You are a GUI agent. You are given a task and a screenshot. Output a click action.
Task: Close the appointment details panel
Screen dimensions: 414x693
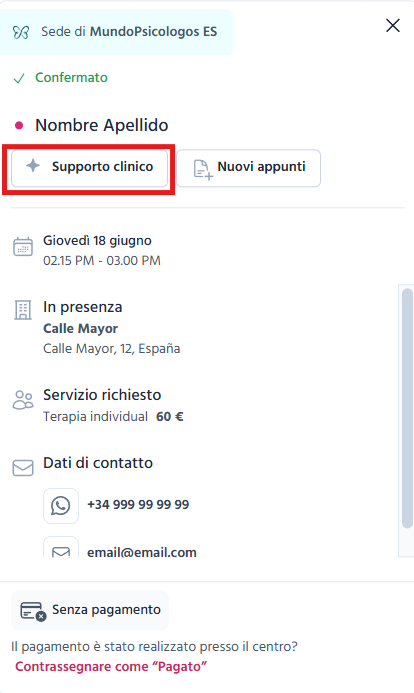(393, 26)
